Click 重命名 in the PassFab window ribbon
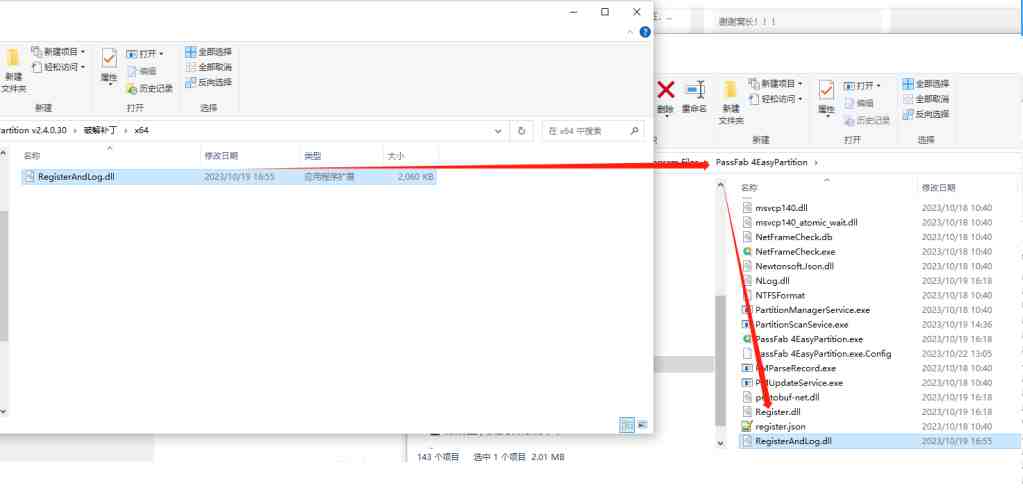Image resolution: width=1023 pixels, height=492 pixels. tap(694, 97)
